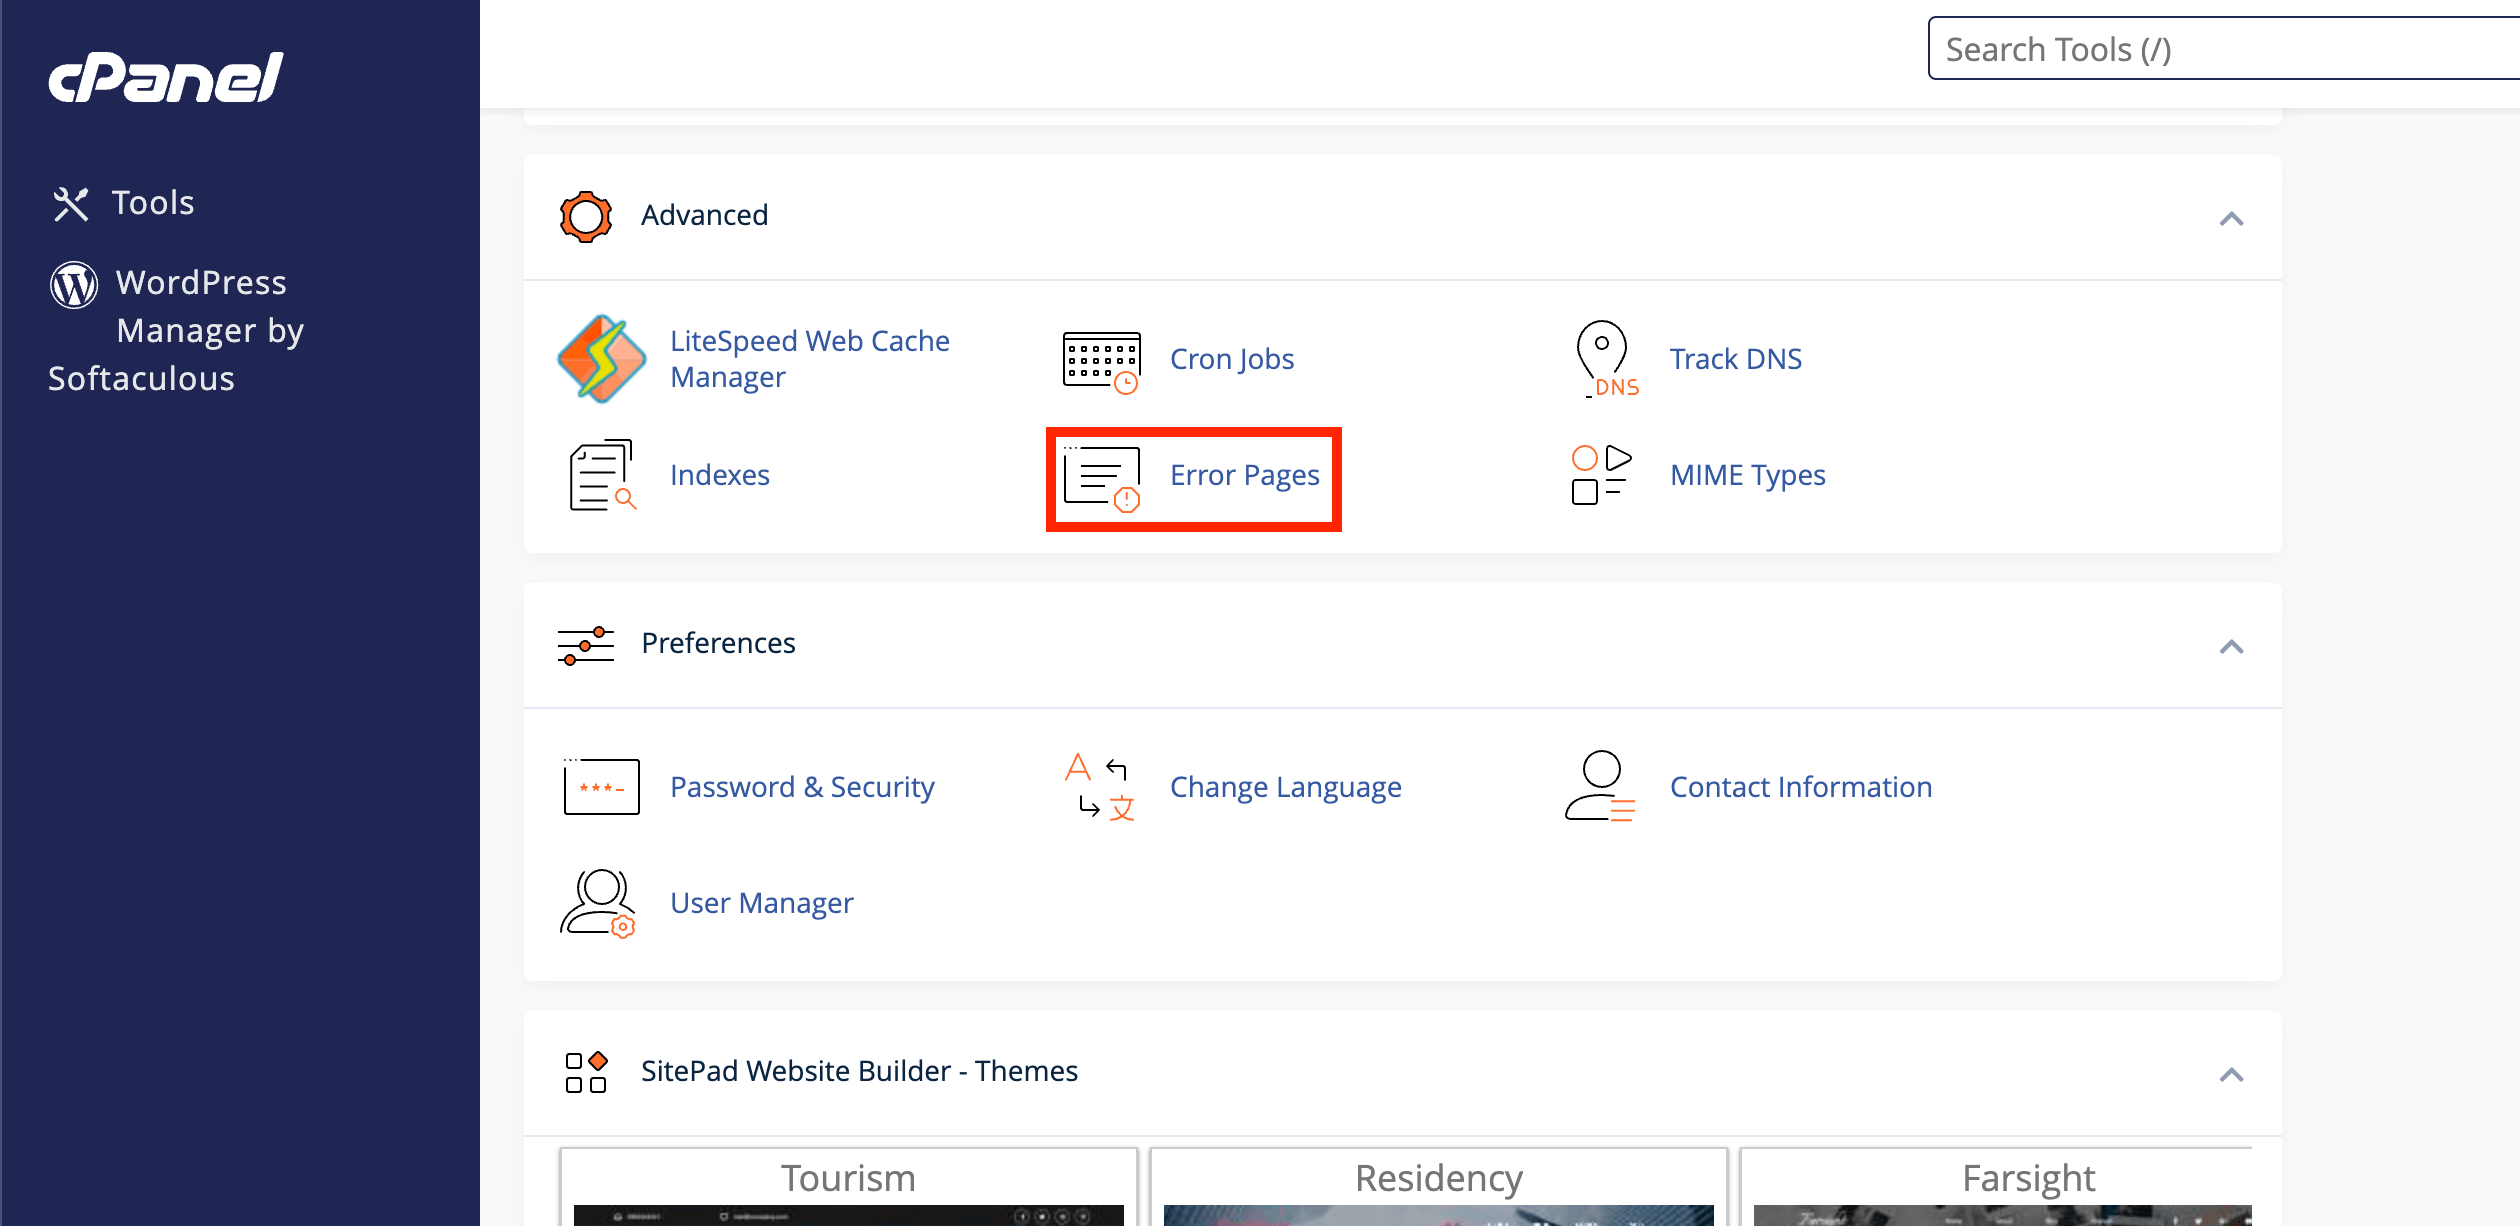Open Password & Security link

802,787
